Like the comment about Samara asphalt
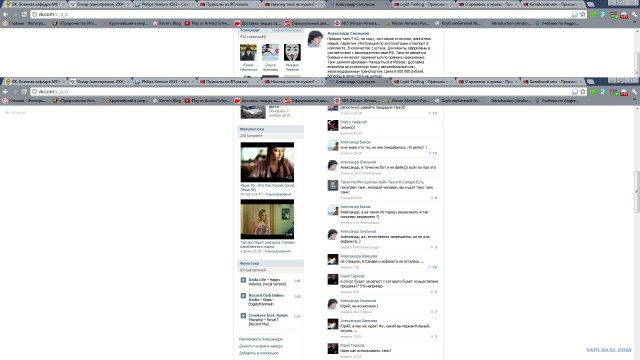Image resolution: width=640 pixels, height=360 pixels. click(433, 267)
